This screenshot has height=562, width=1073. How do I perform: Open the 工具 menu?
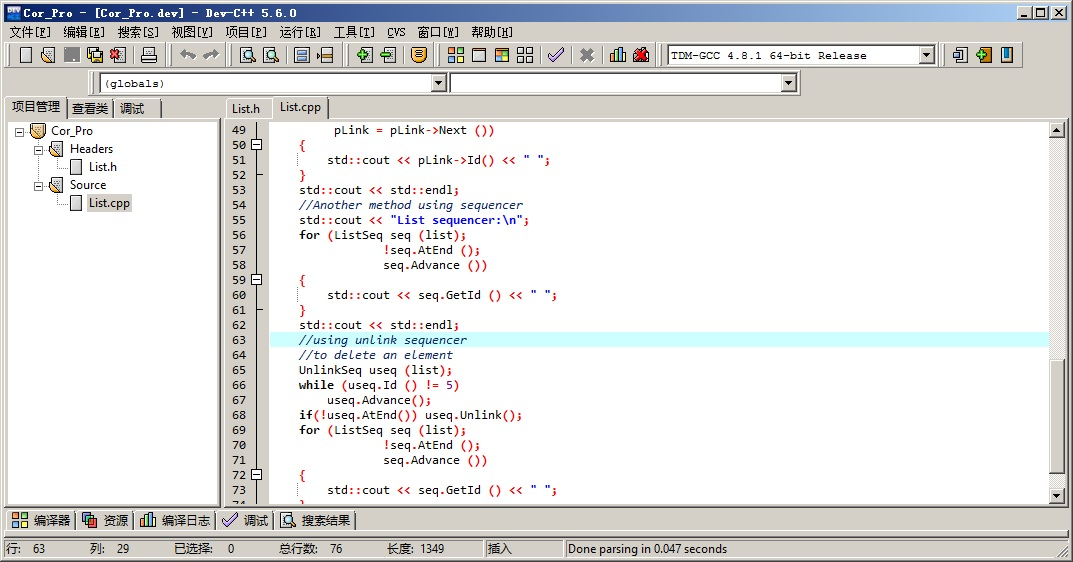point(354,32)
